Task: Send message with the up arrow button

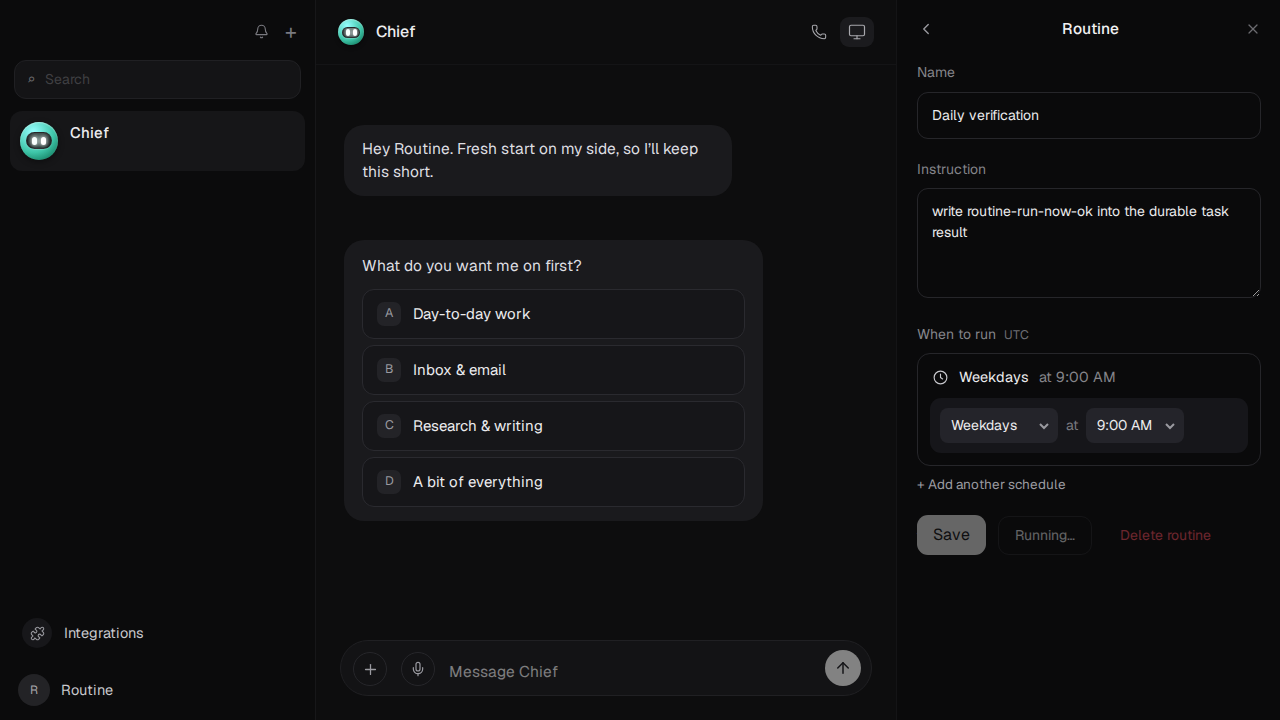Action: [843, 668]
